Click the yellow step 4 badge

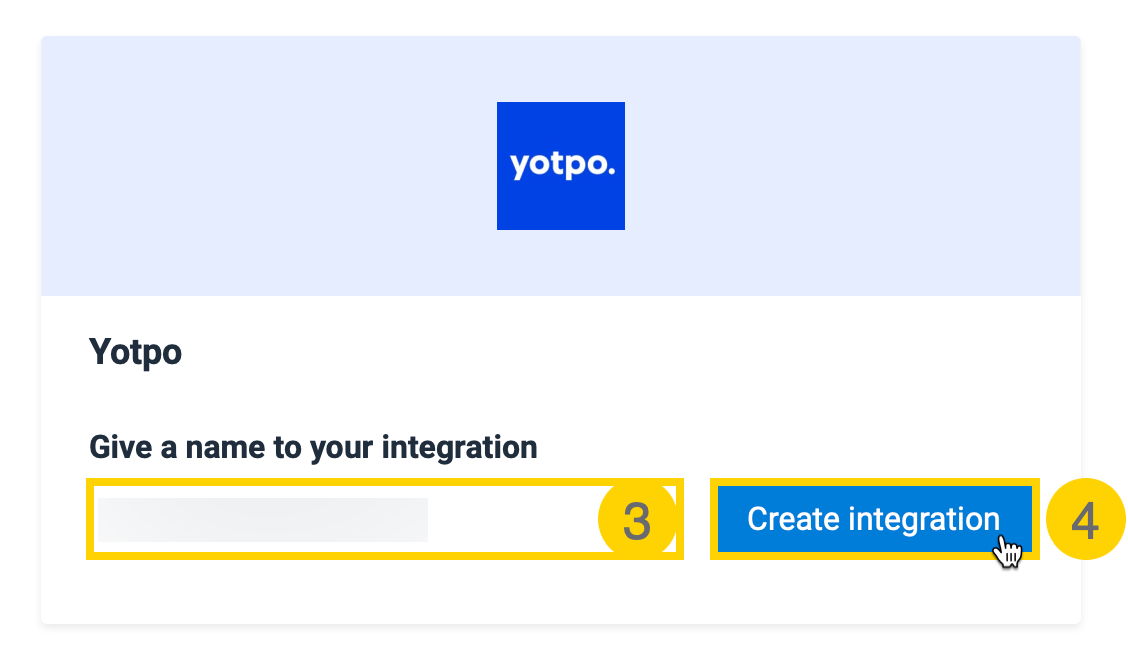[1085, 520]
